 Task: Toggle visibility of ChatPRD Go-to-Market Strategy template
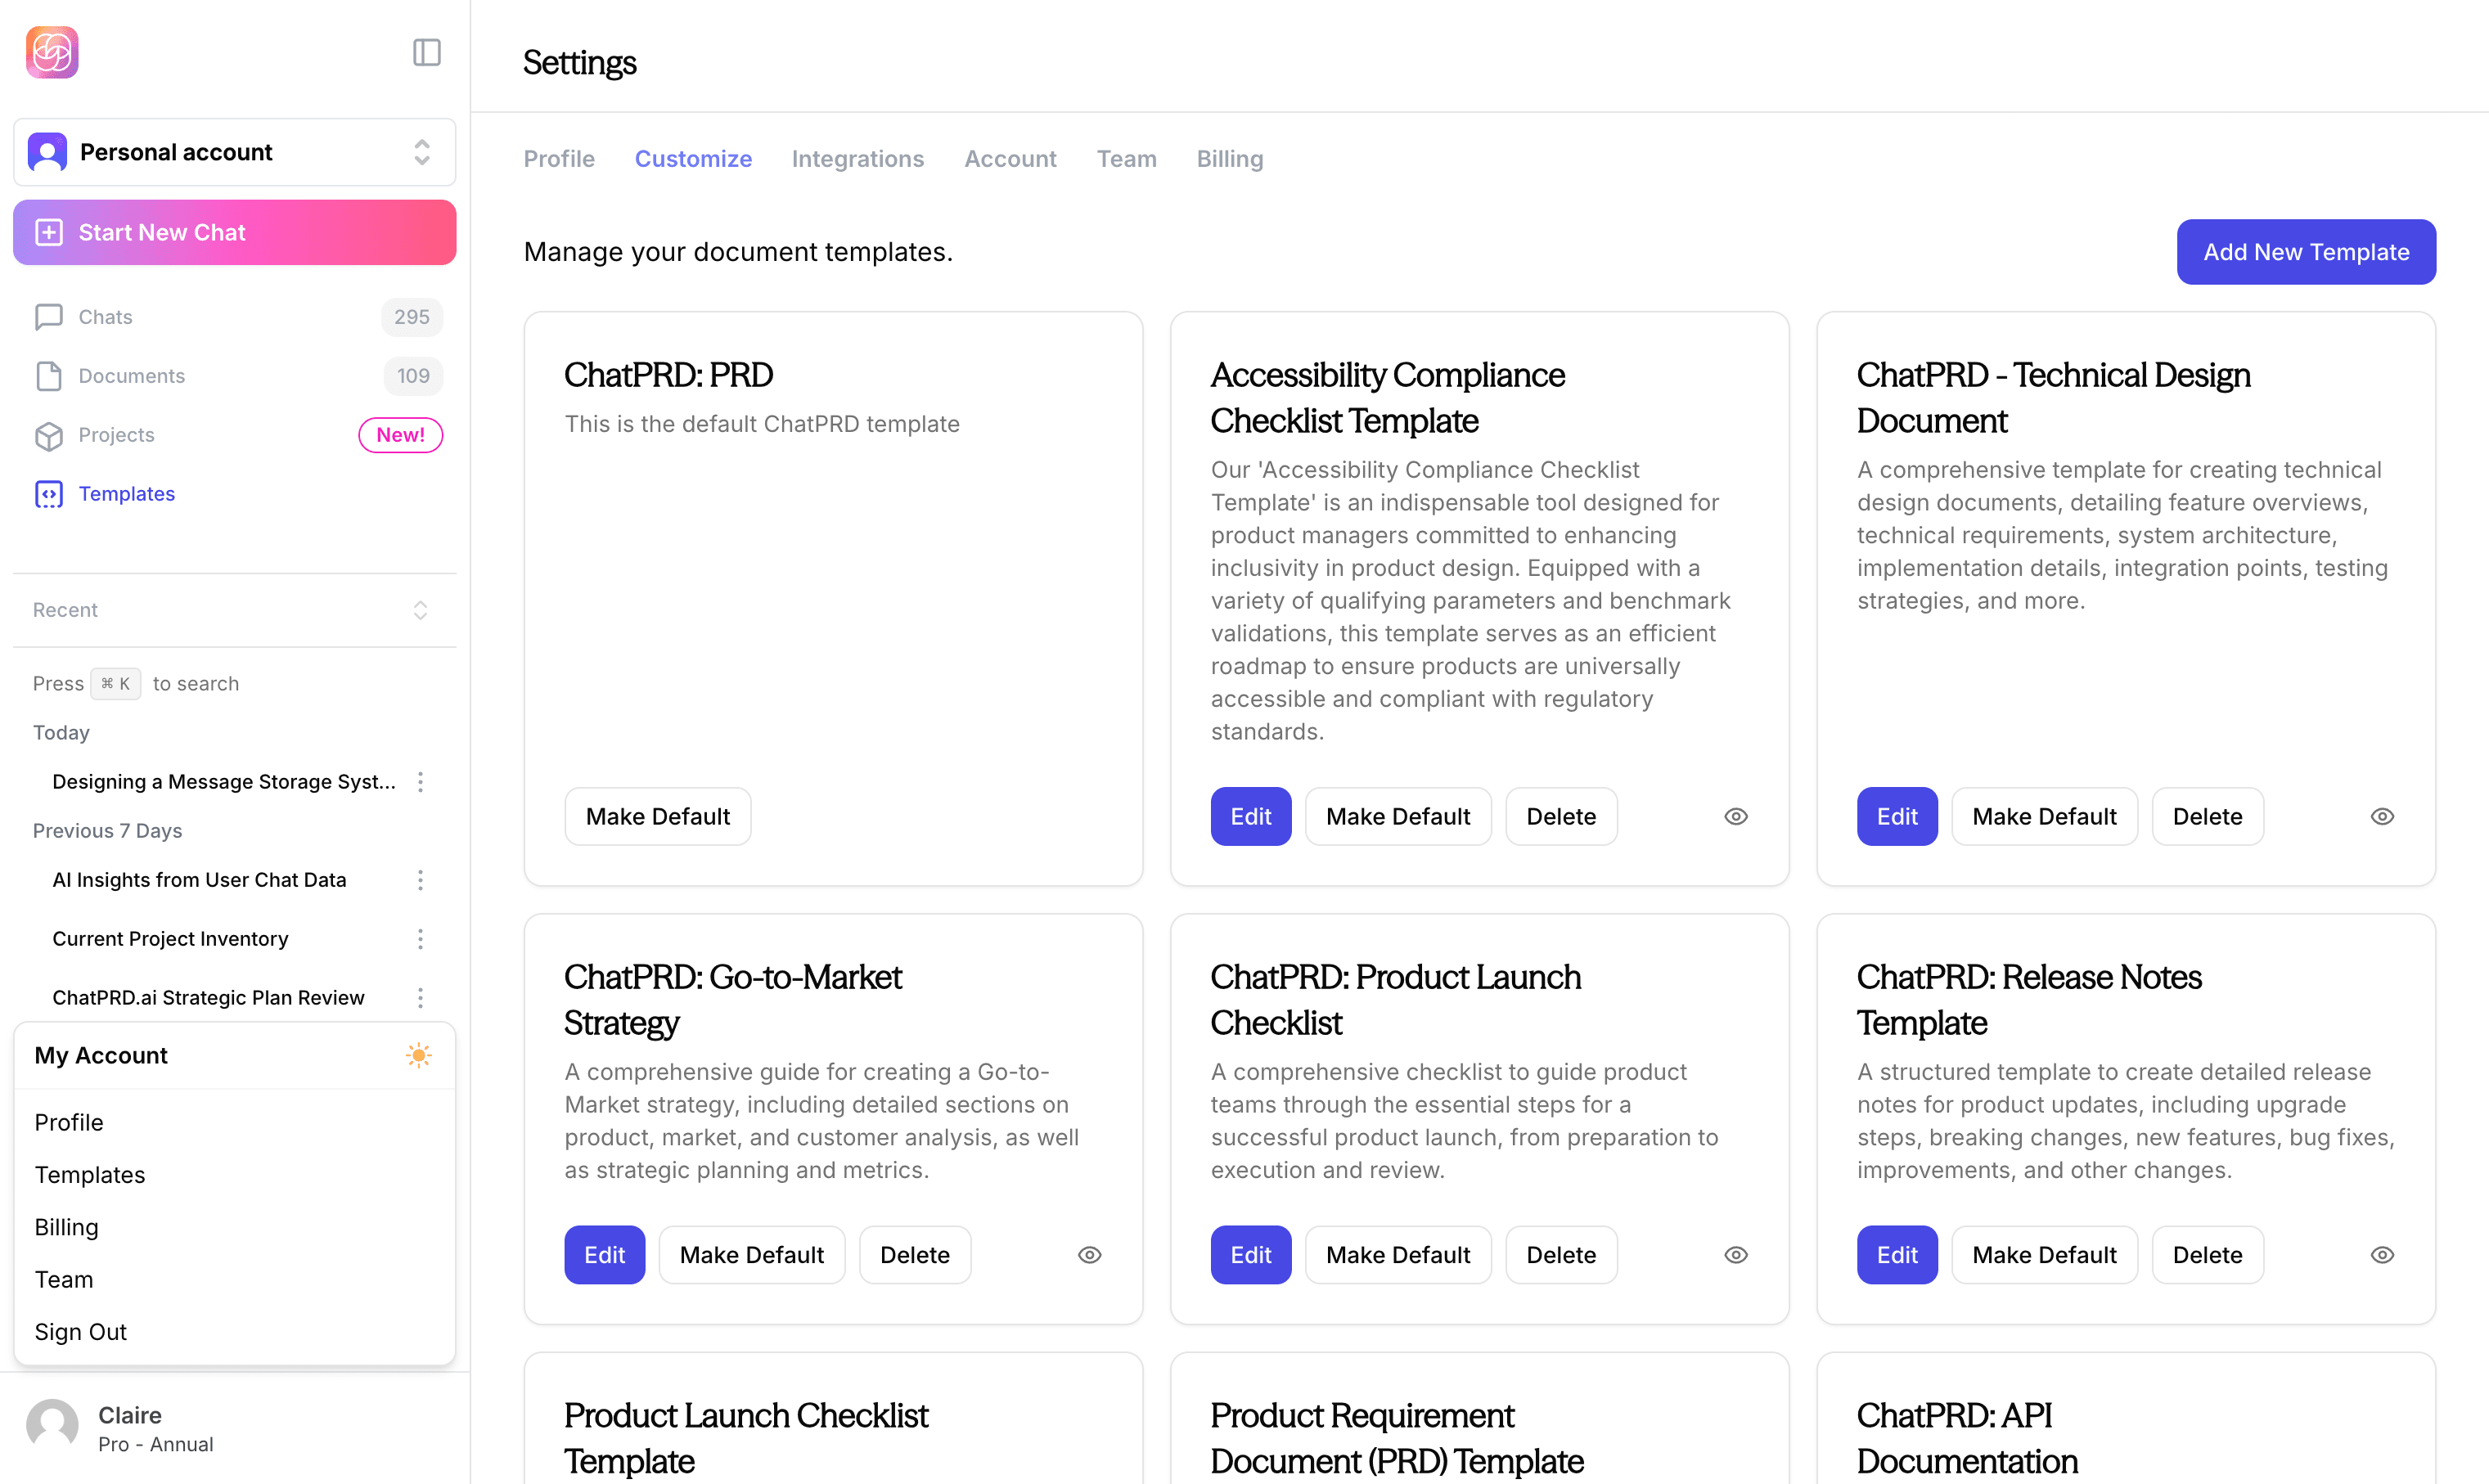(1090, 1254)
